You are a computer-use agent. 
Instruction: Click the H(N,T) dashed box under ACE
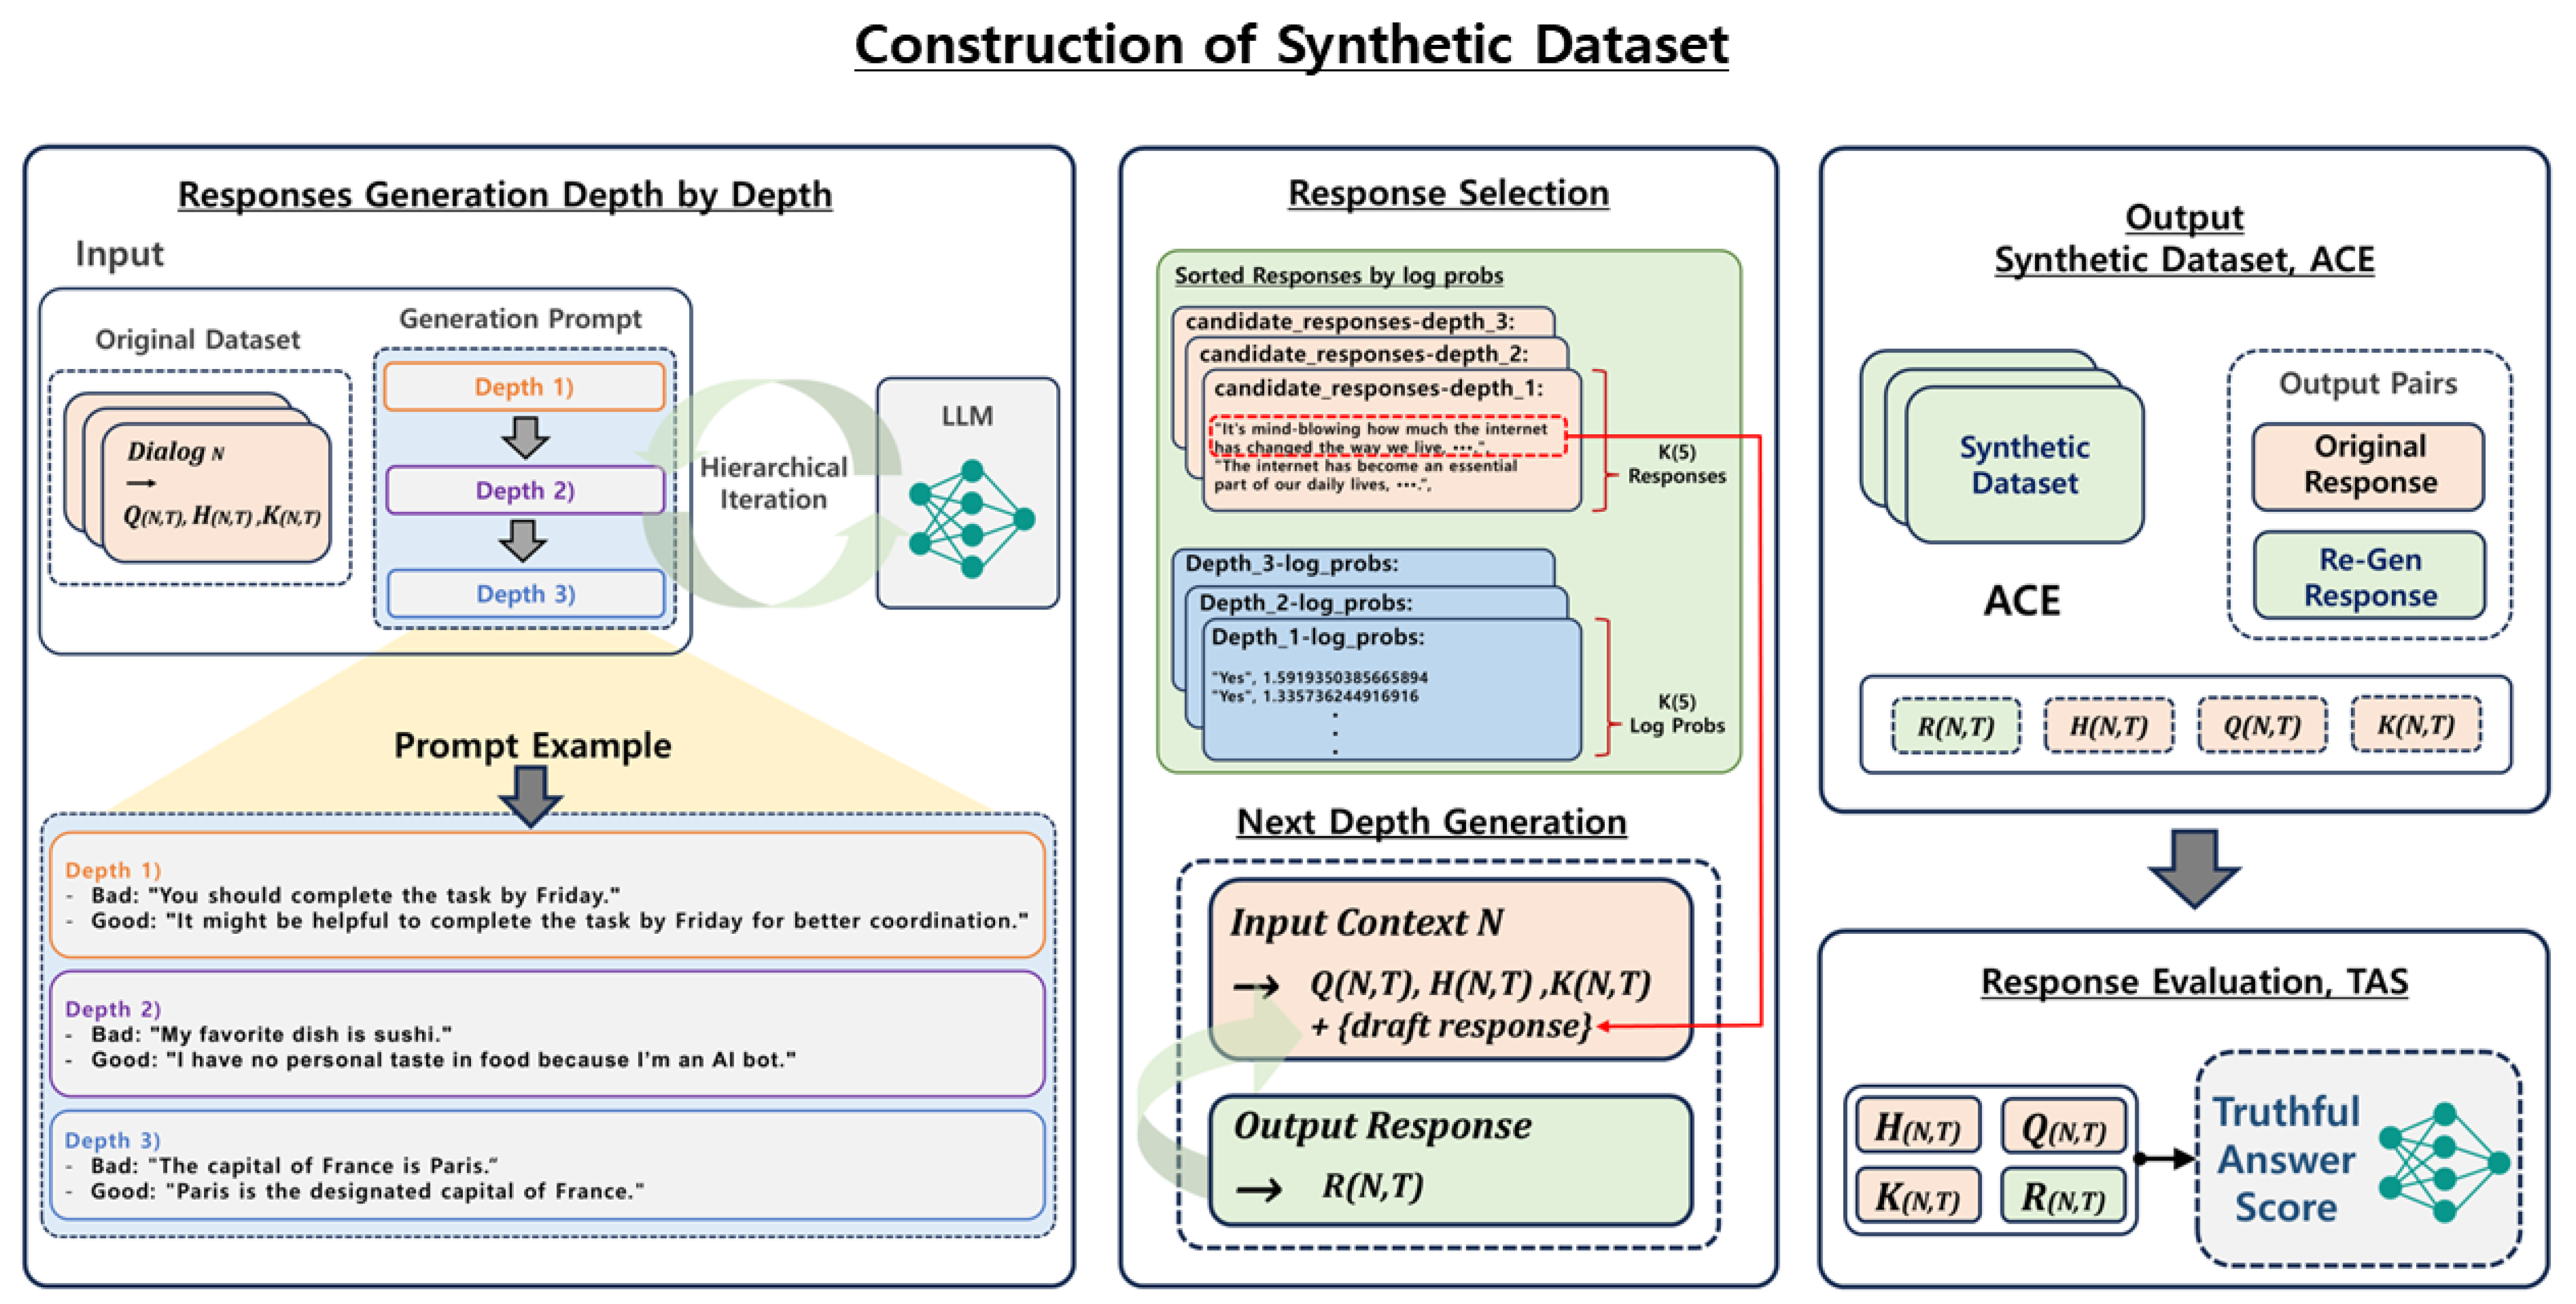[x=2108, y=726]
